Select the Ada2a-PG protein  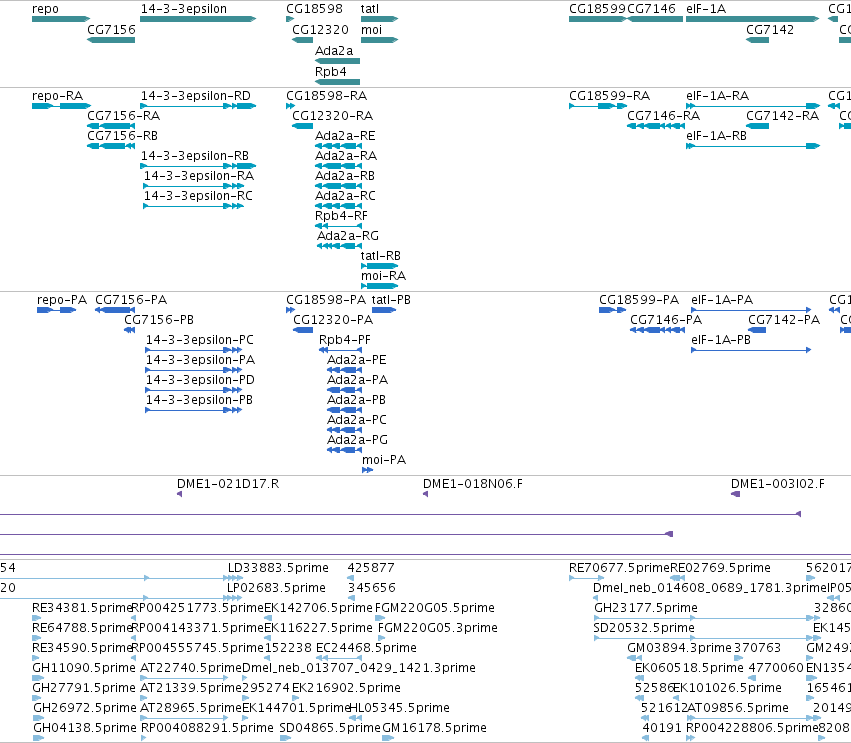coord(345,450)
